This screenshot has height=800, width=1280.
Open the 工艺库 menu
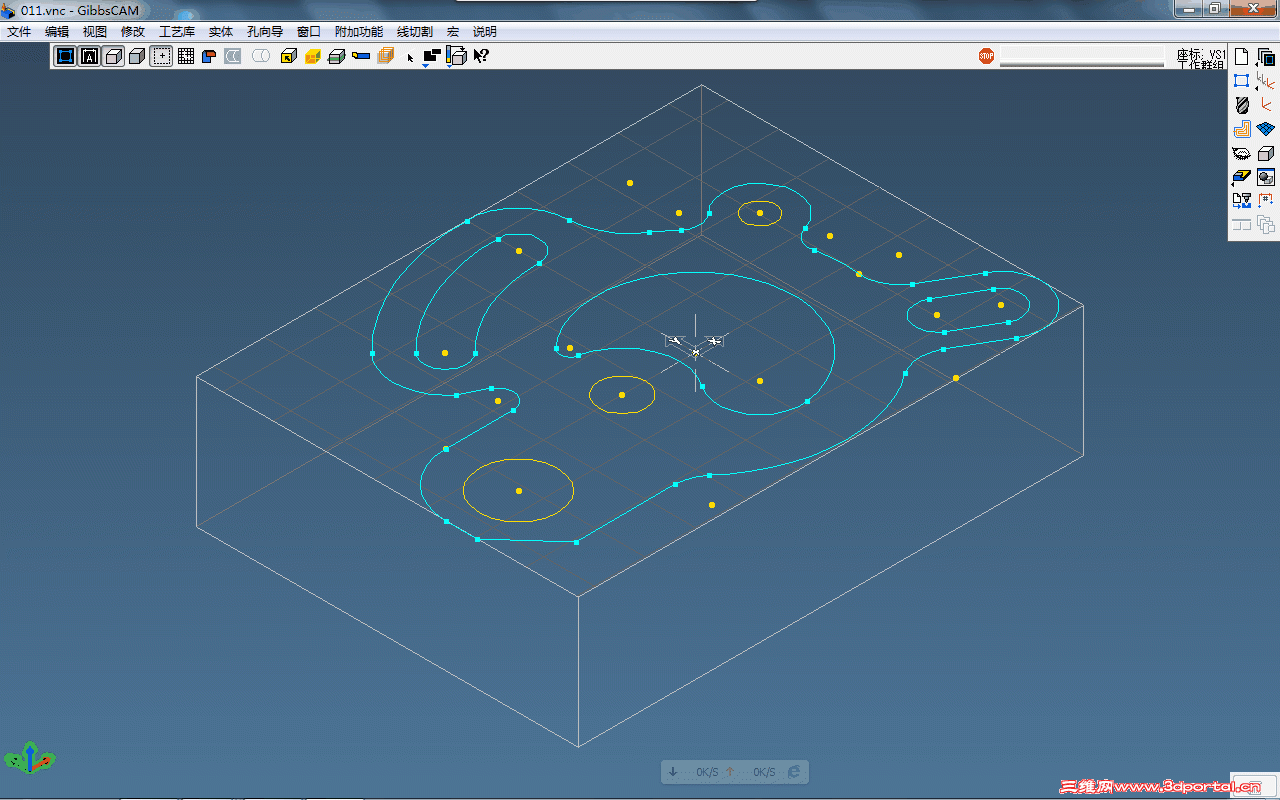coord(177,31)
